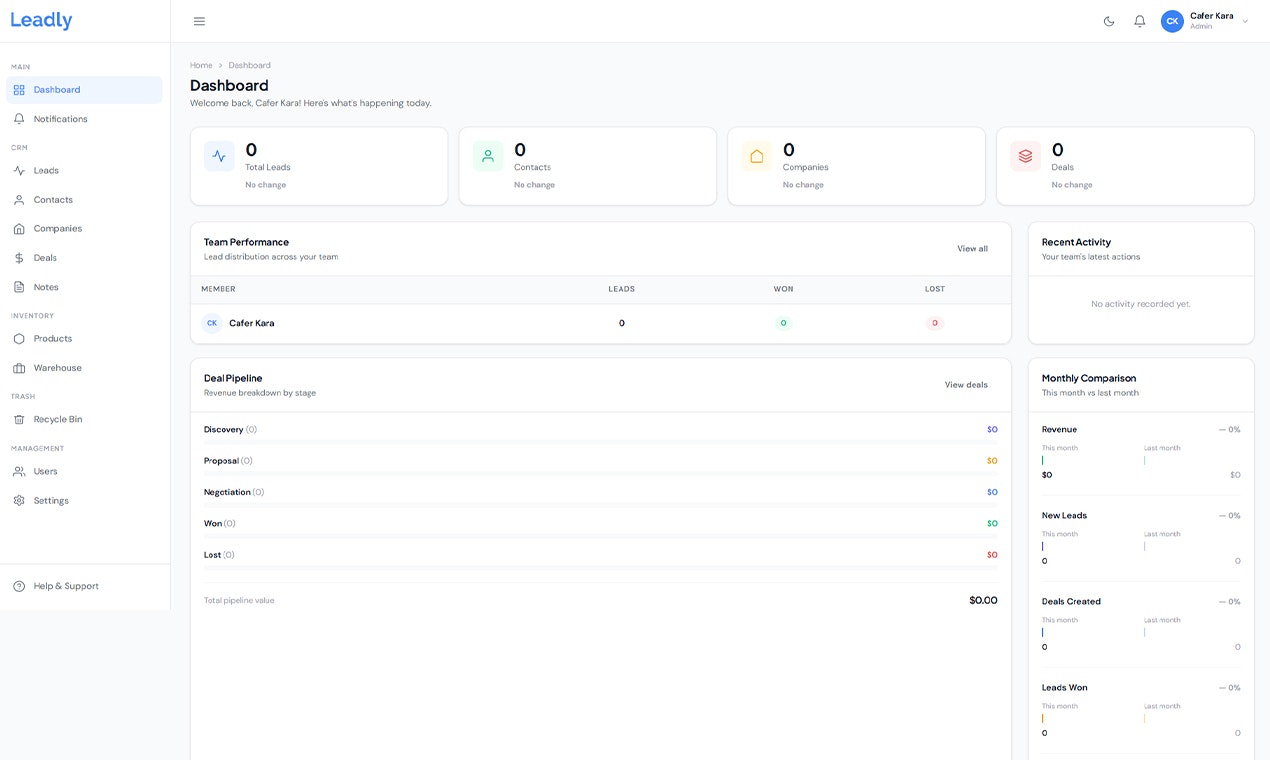Click the Companies building icon in sidebar
Screen dimensions: 1270x760
19,229
